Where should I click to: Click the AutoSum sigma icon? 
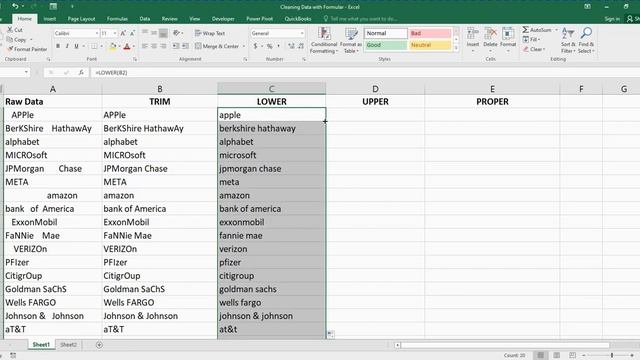[x=526, y=30]
